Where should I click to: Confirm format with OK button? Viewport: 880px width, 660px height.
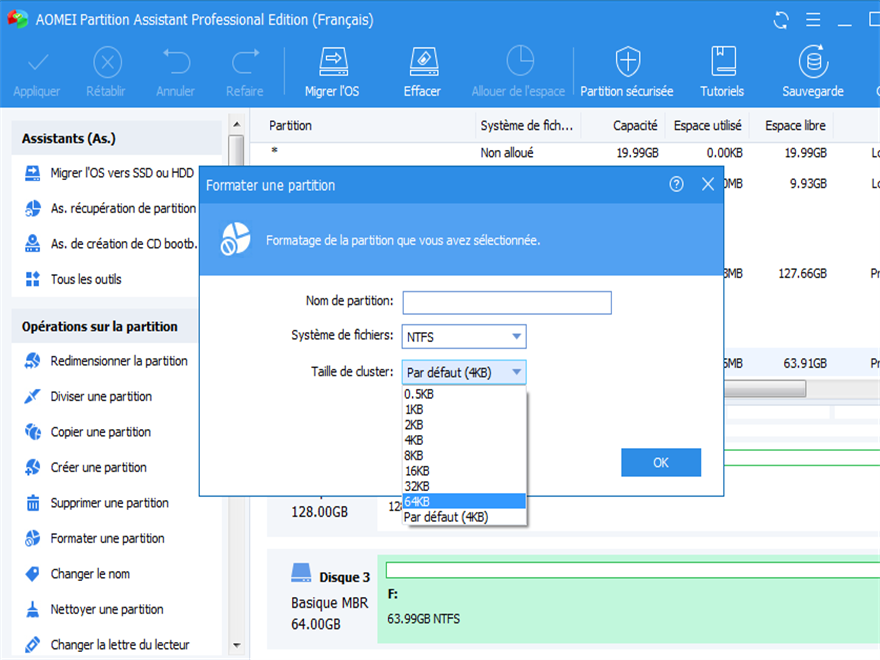(661, 462)
